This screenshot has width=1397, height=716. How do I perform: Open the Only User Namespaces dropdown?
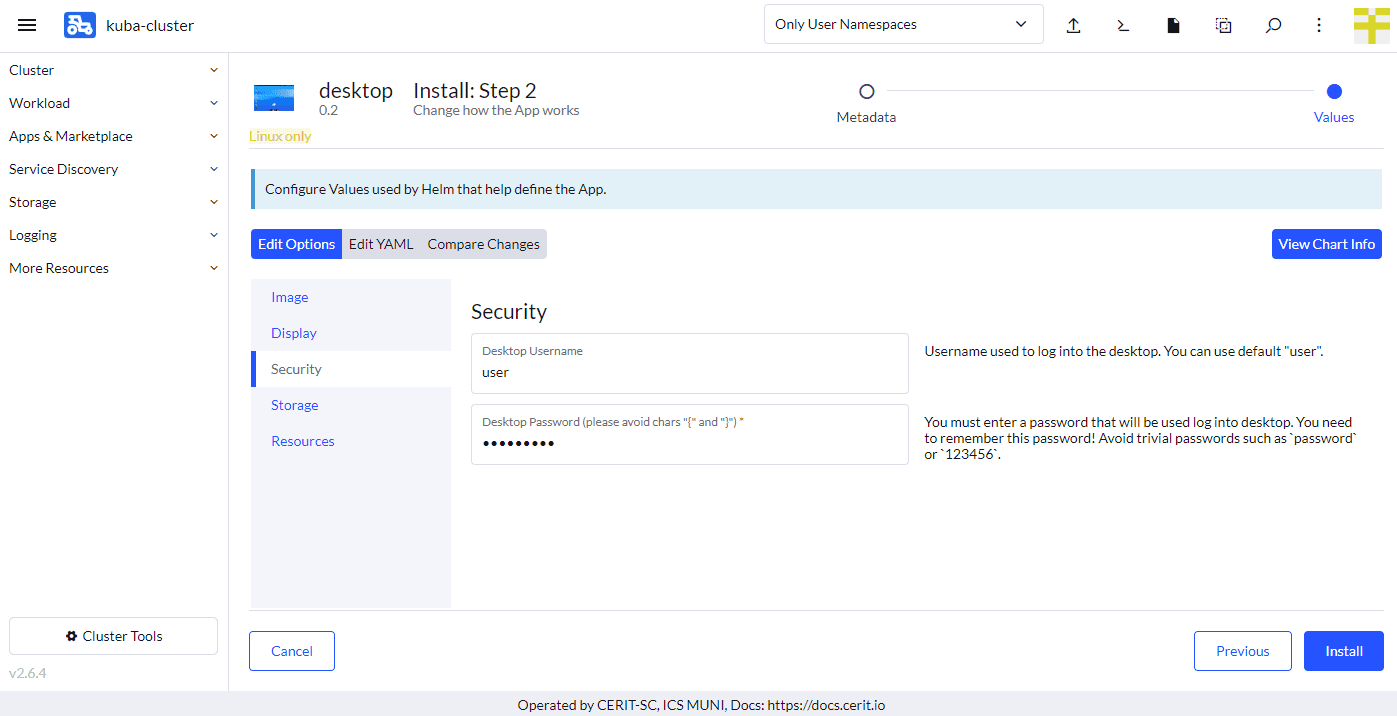pyautogui.click(x=902, y=23)
